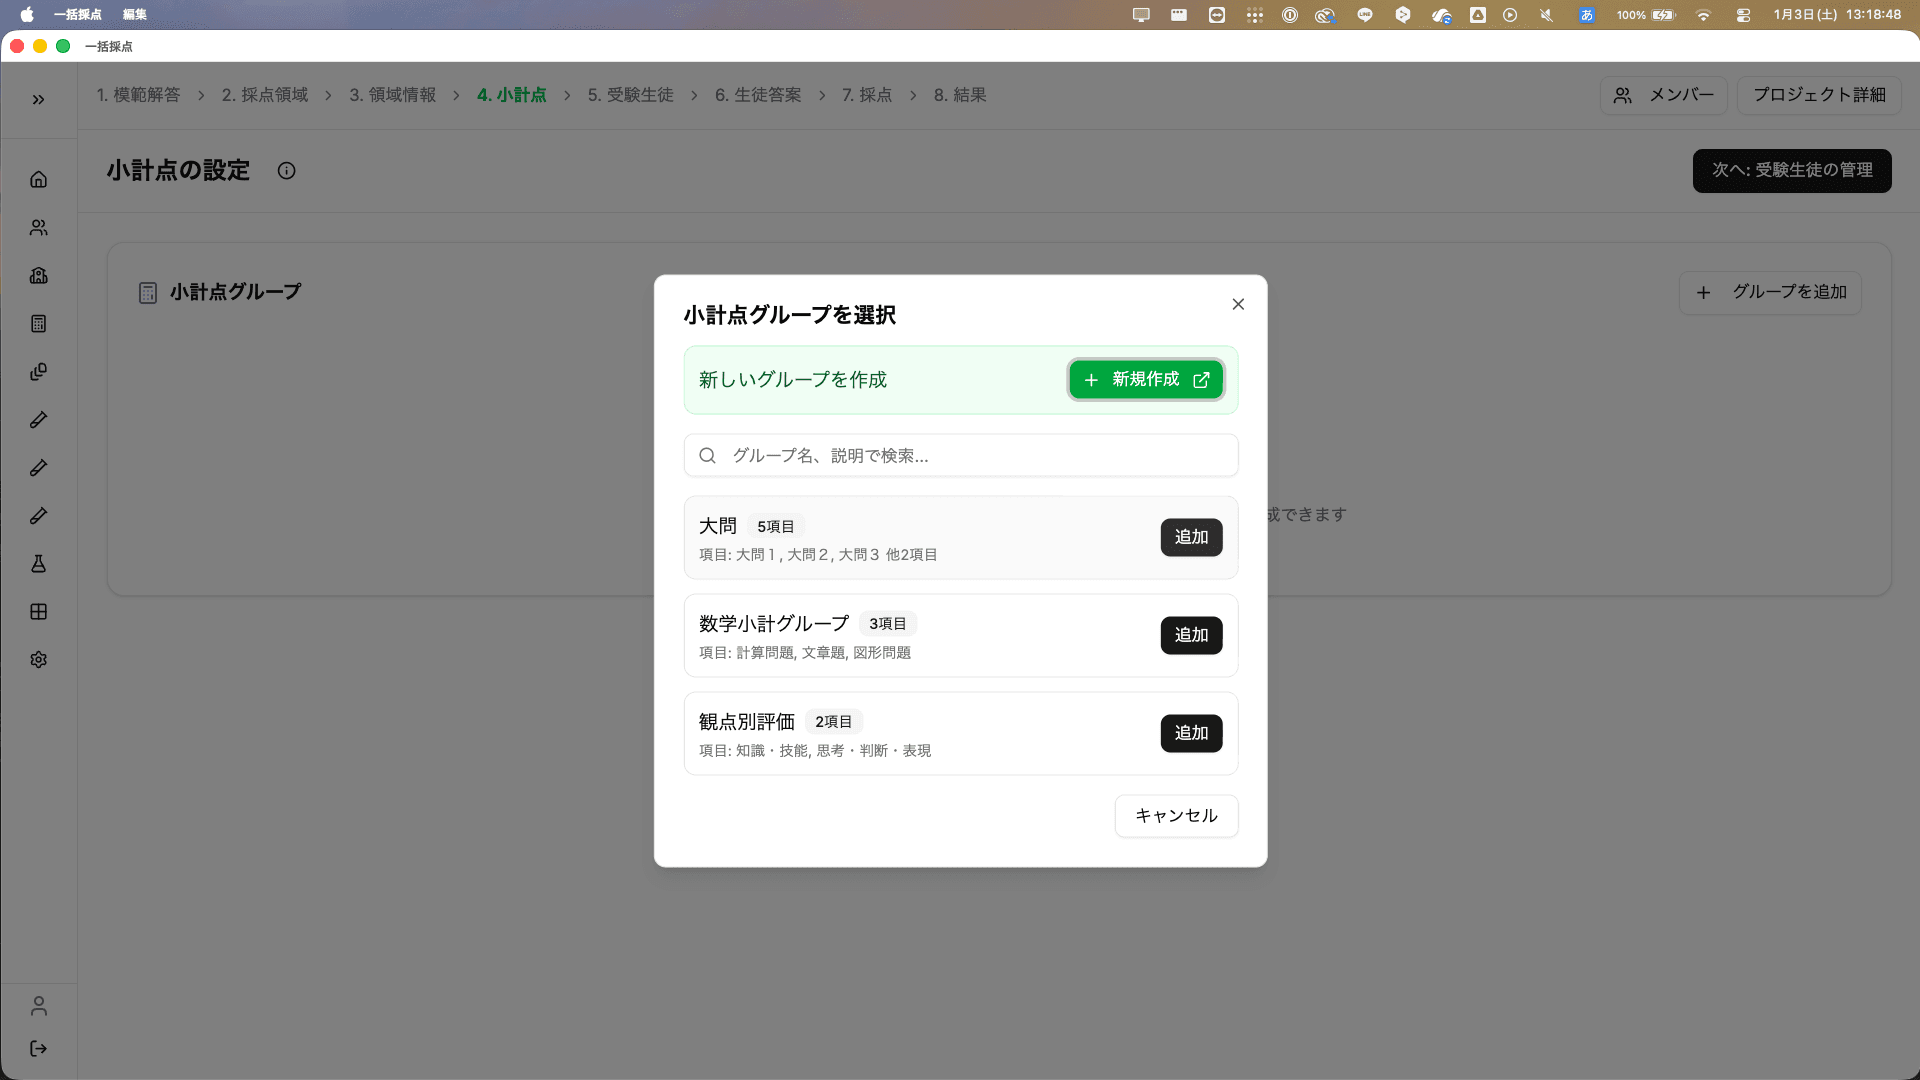Open the info tooltip next to 小計点の設定

point(286,170)
